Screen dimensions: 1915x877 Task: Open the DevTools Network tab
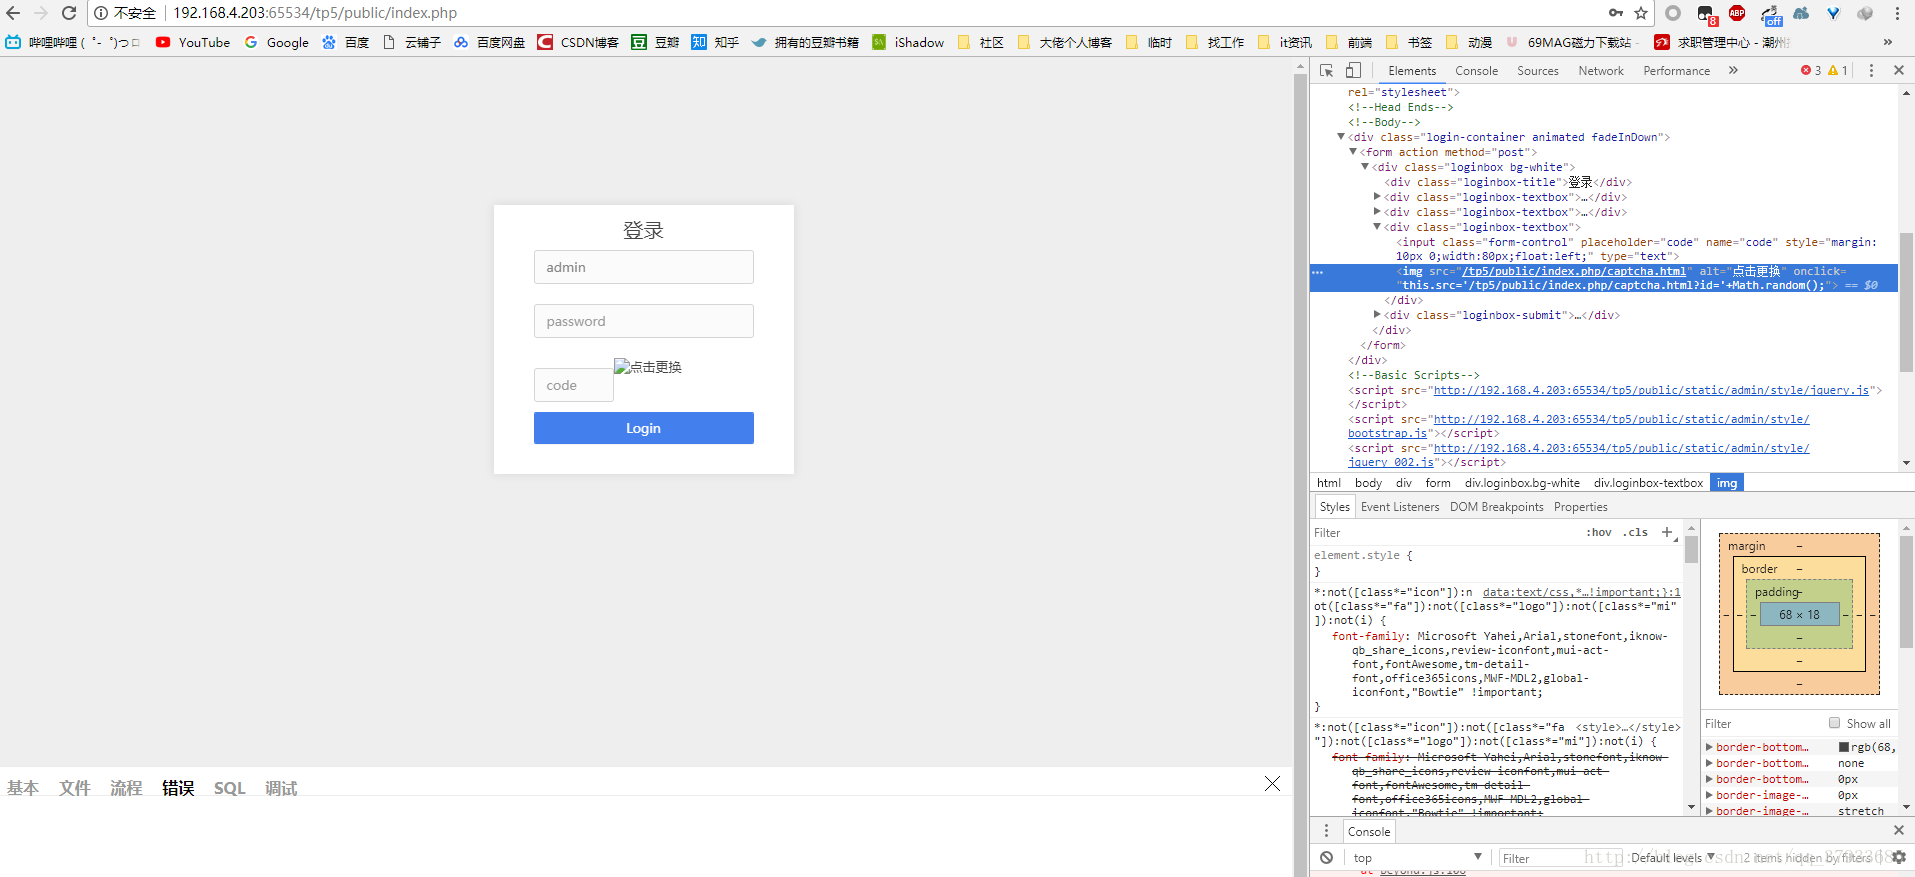[x=1601, y=71]
